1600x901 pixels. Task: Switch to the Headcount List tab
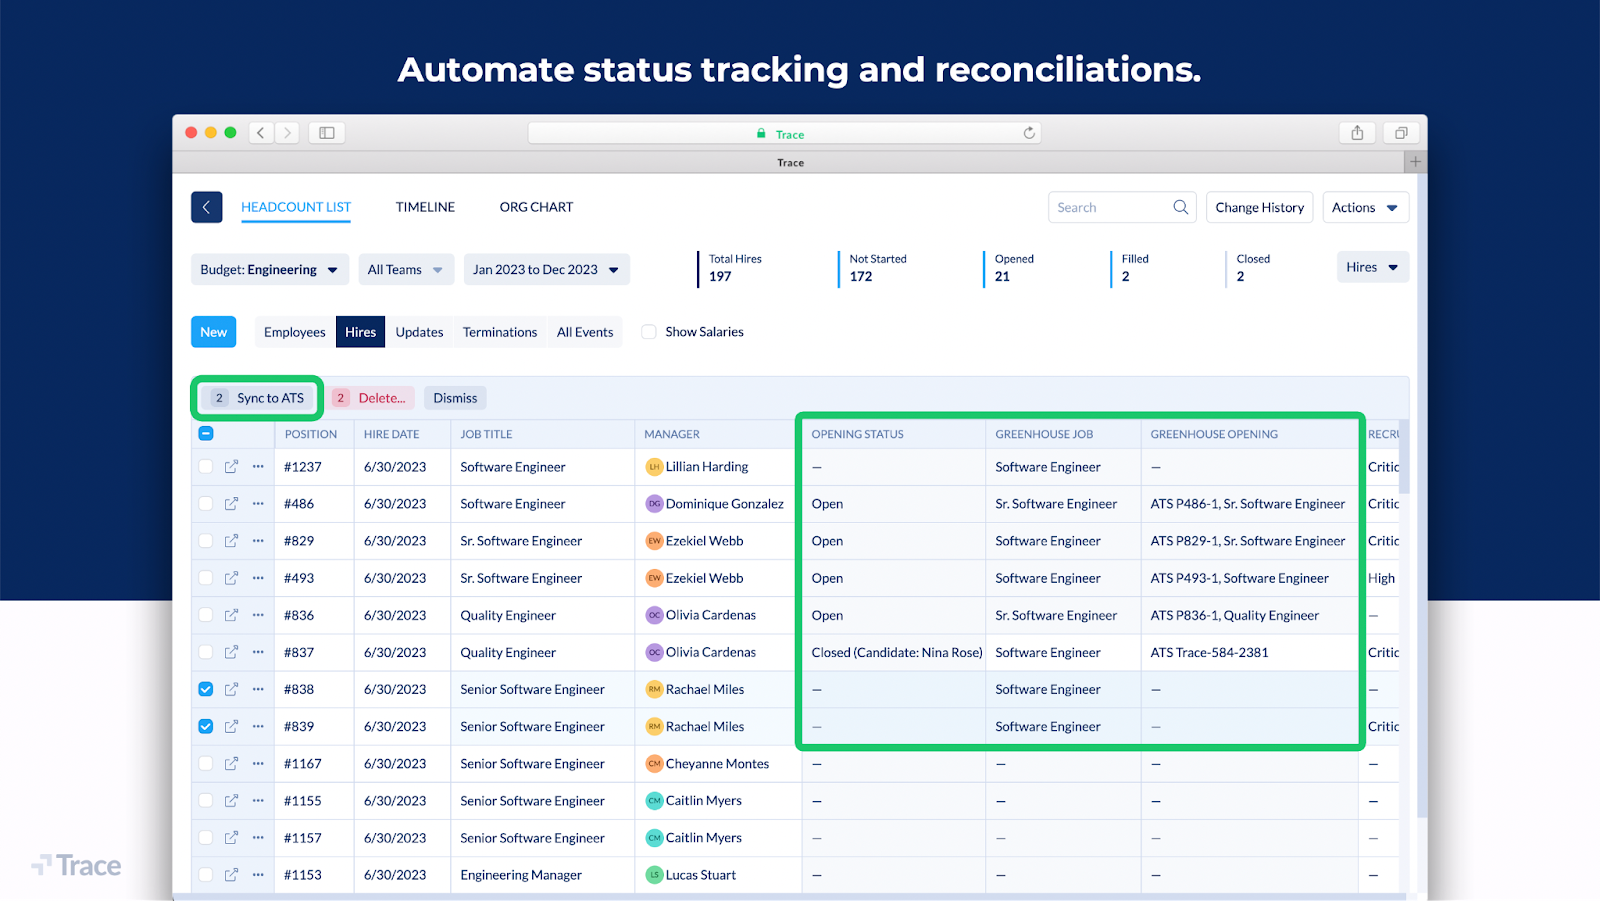click(296, 207)
